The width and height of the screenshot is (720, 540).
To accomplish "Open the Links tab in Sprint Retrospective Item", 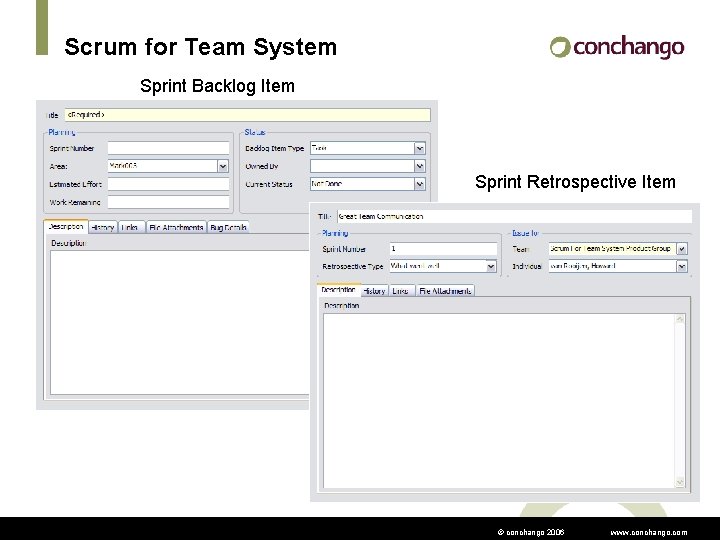I will (x=401, y=291).
